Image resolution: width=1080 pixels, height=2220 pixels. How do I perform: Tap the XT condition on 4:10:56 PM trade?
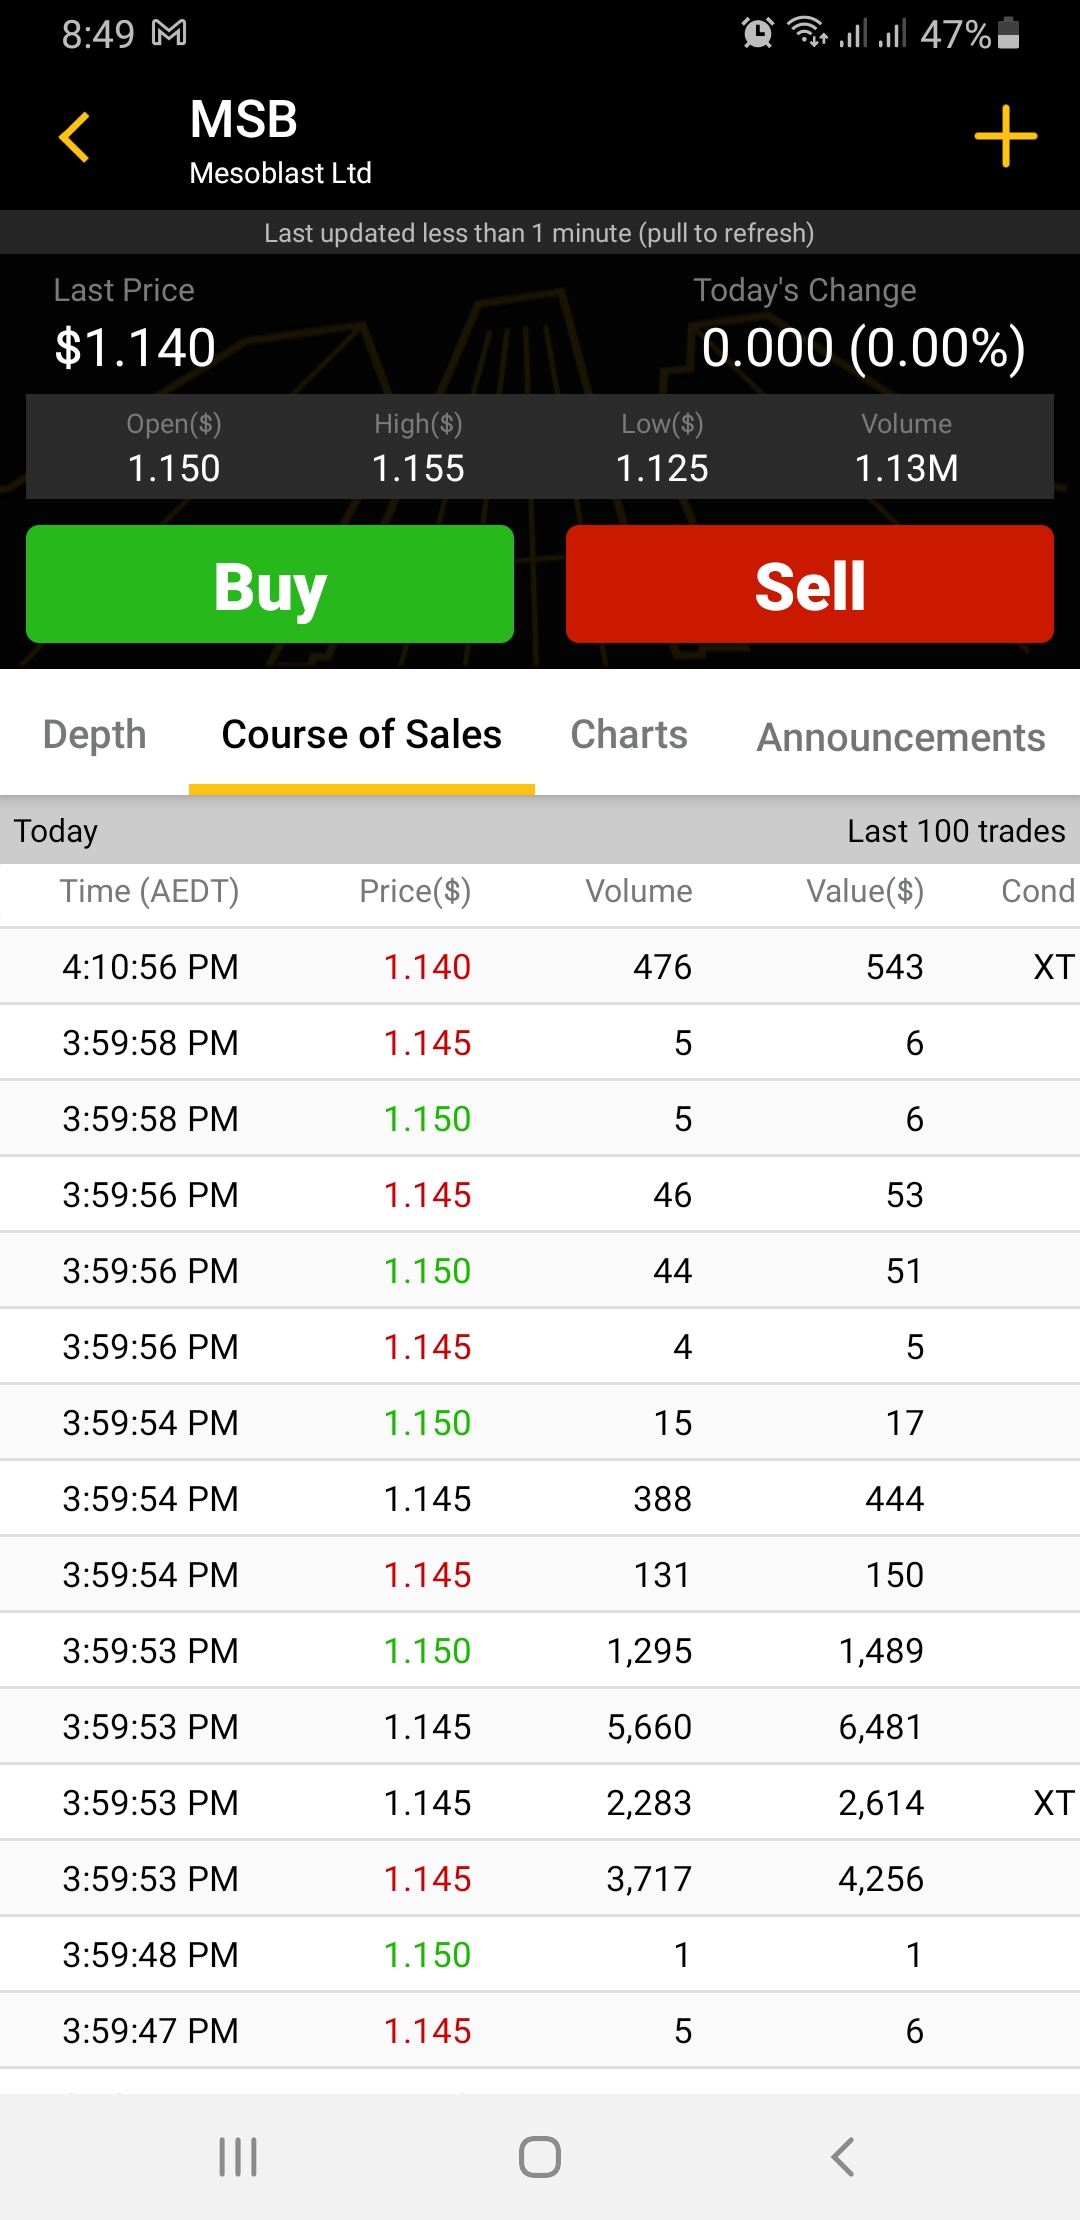tap(1054, 967)
